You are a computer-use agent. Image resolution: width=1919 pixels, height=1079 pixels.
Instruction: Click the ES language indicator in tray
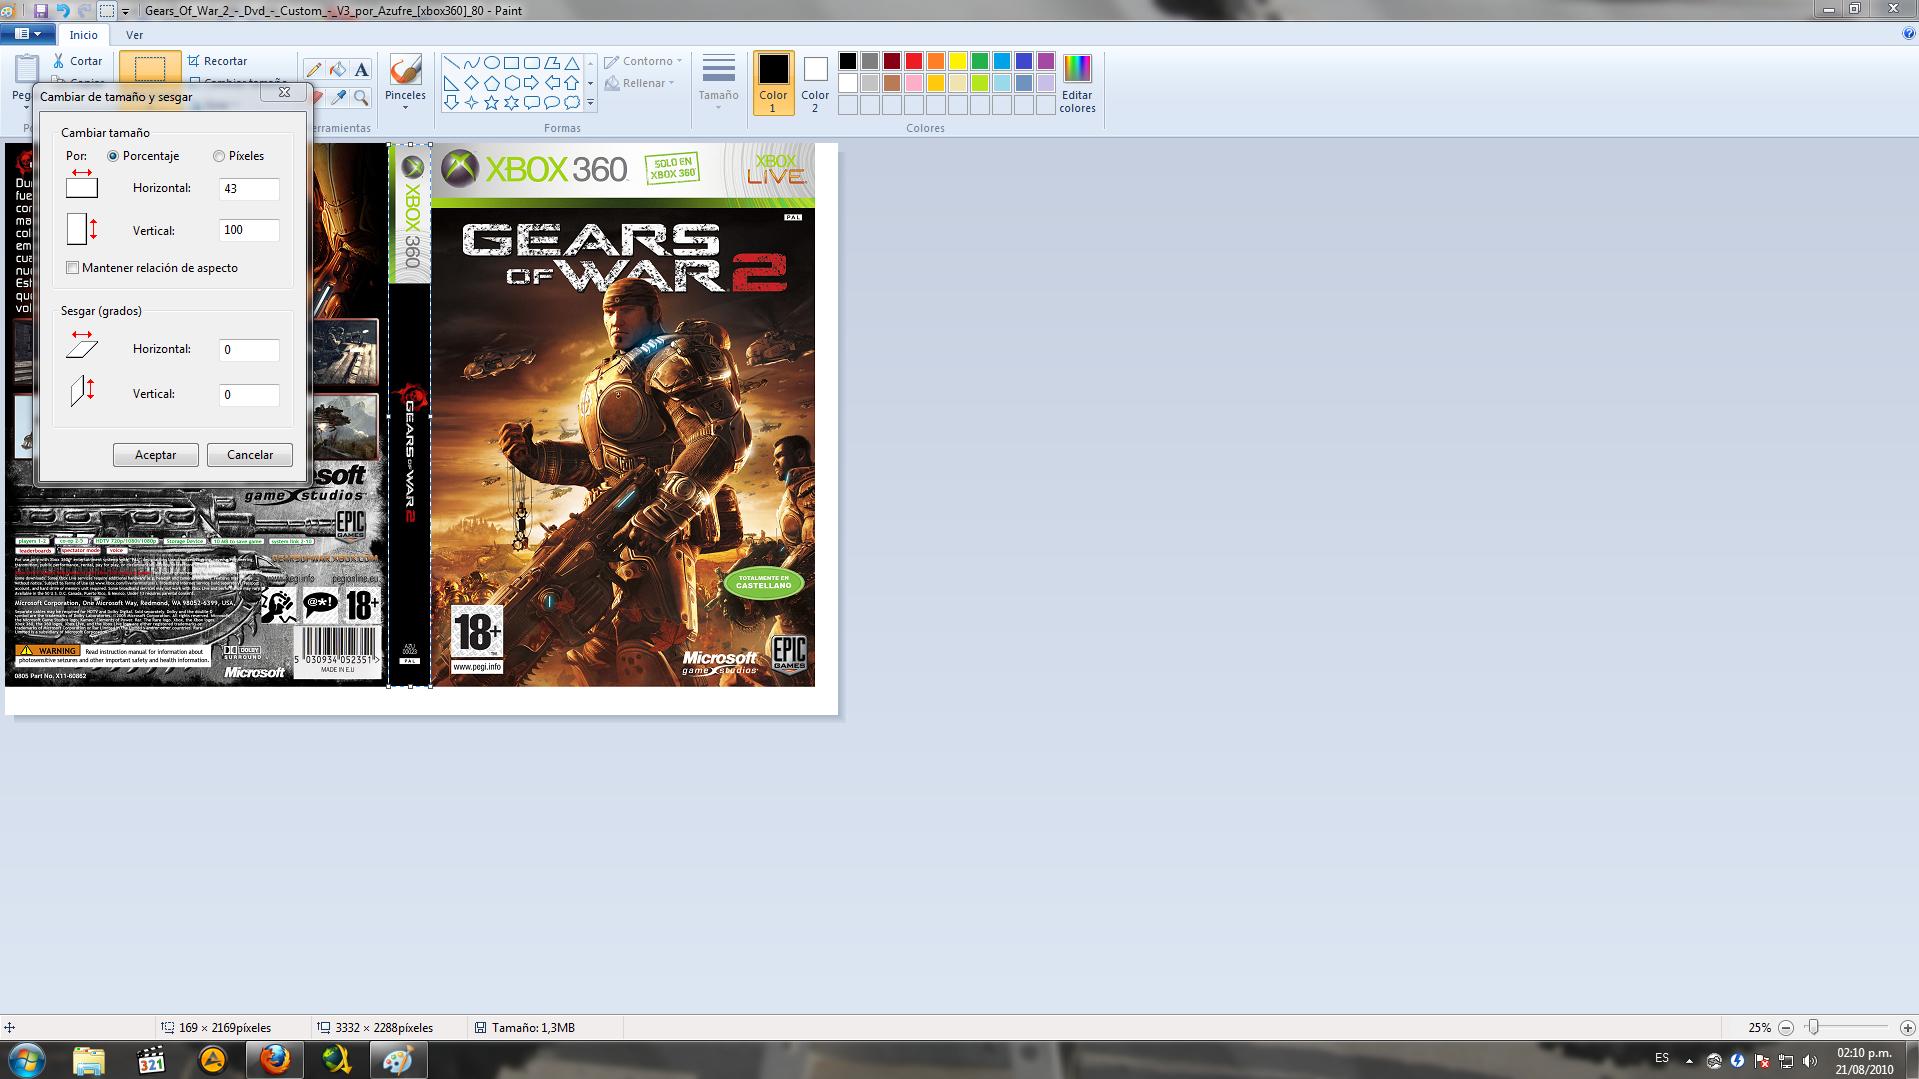[x=1662, y=1058]
